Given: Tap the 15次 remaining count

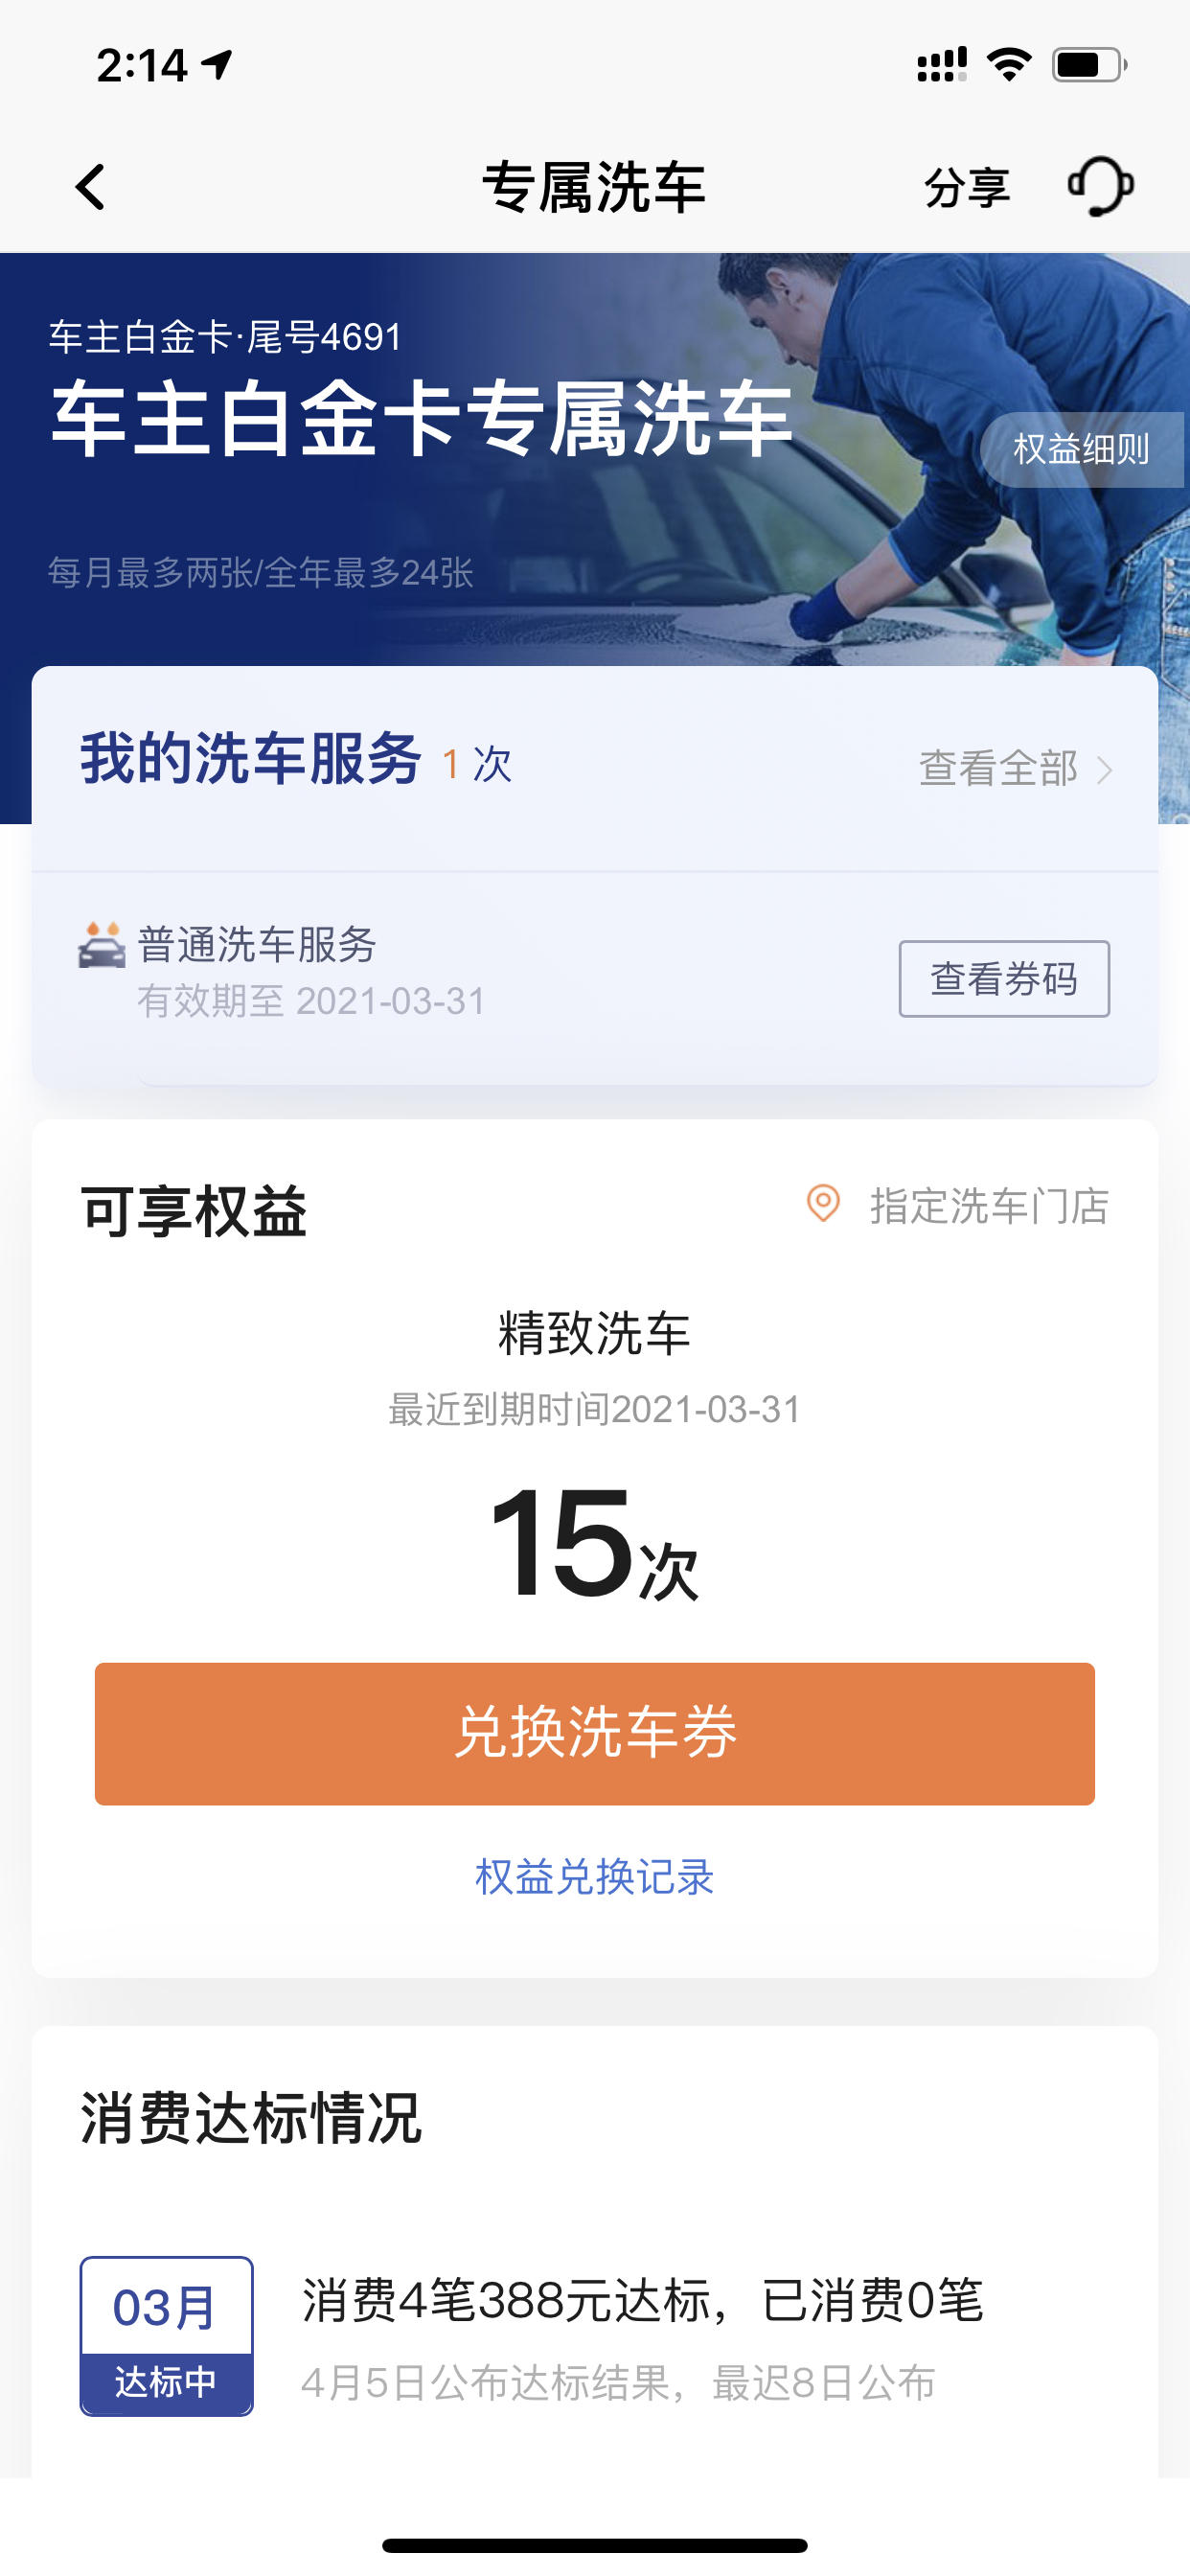Looking at the screenshot, I should click(x=594, y=1542).
